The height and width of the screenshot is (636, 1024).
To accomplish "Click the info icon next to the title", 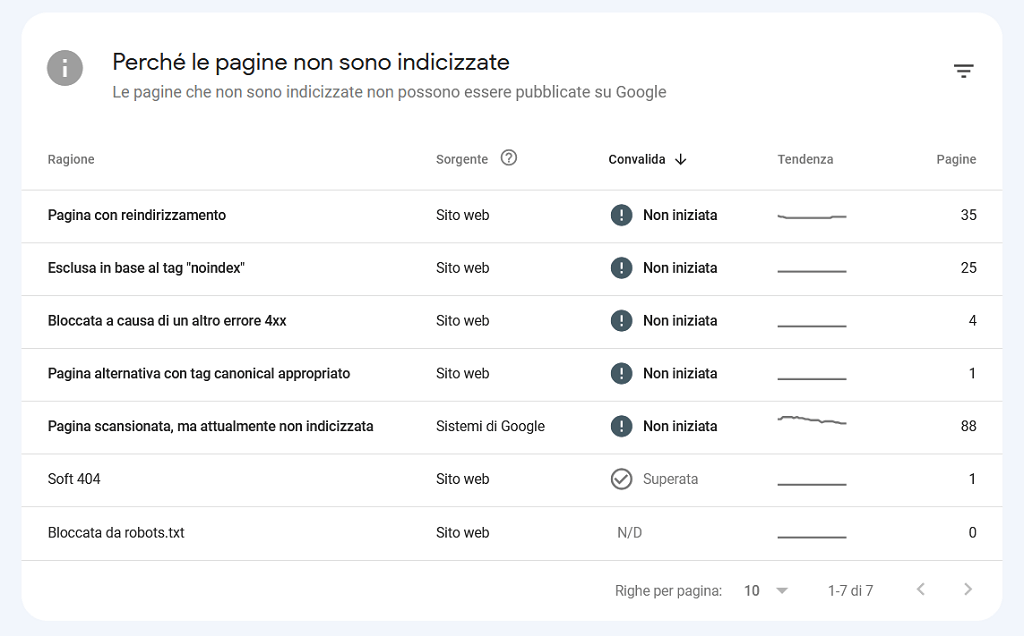I will [64, 68].
